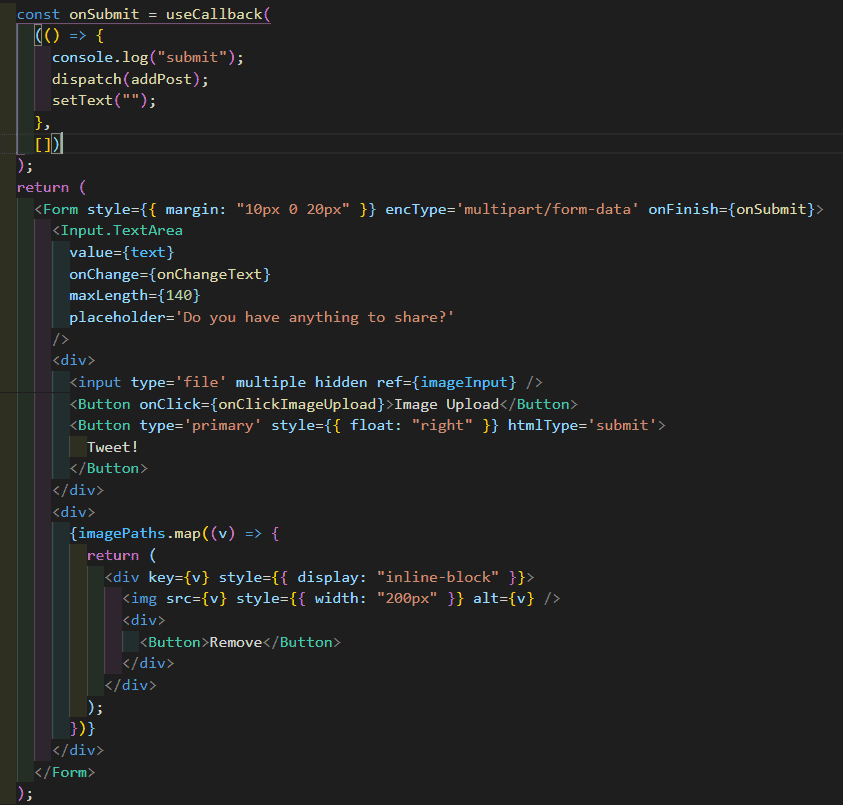Click the value={text} attribute
843x805 pixels.
tap(122, 253)
